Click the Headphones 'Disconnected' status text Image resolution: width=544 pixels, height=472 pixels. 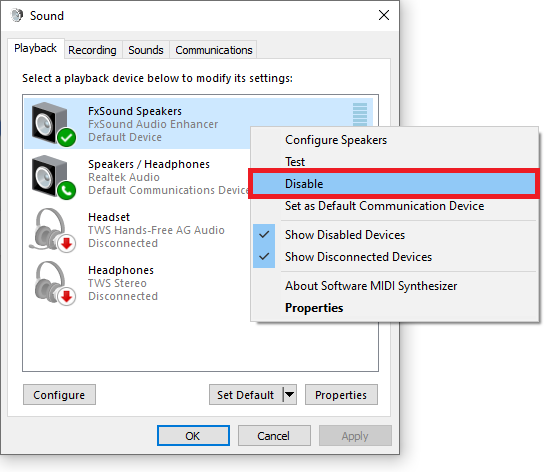(x=123, y=296)
